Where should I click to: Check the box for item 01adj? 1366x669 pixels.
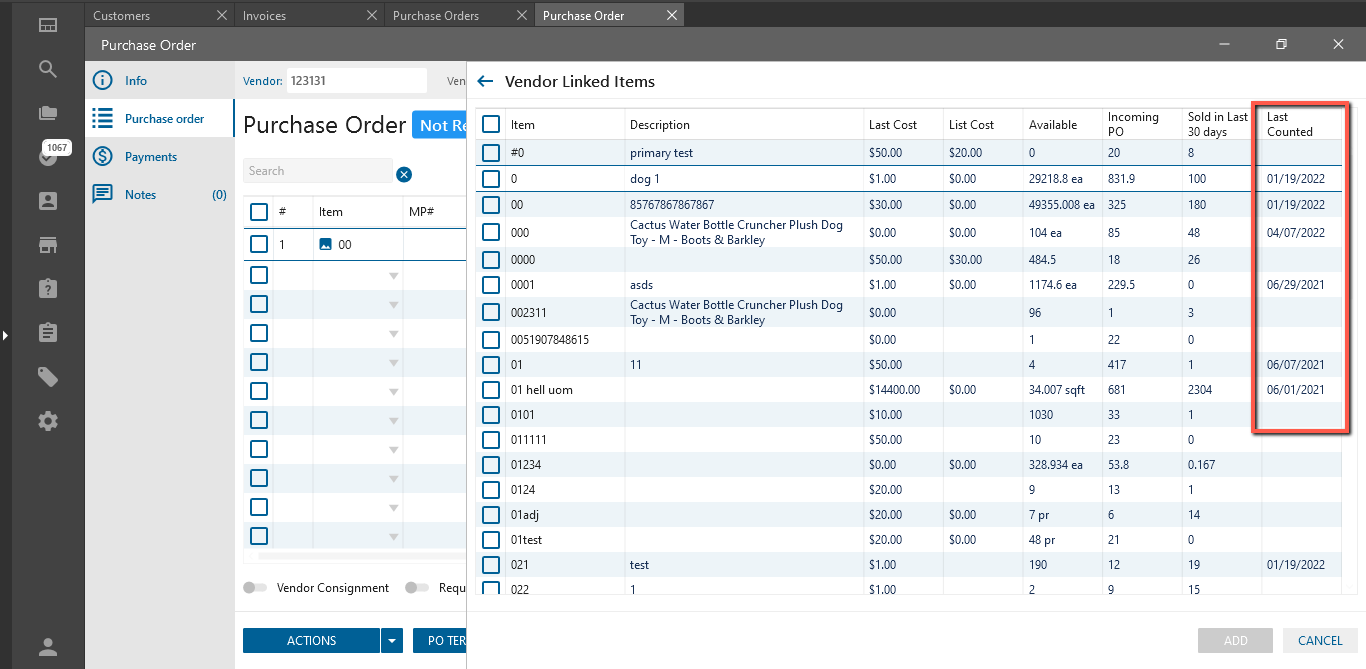tap(491, 515)
